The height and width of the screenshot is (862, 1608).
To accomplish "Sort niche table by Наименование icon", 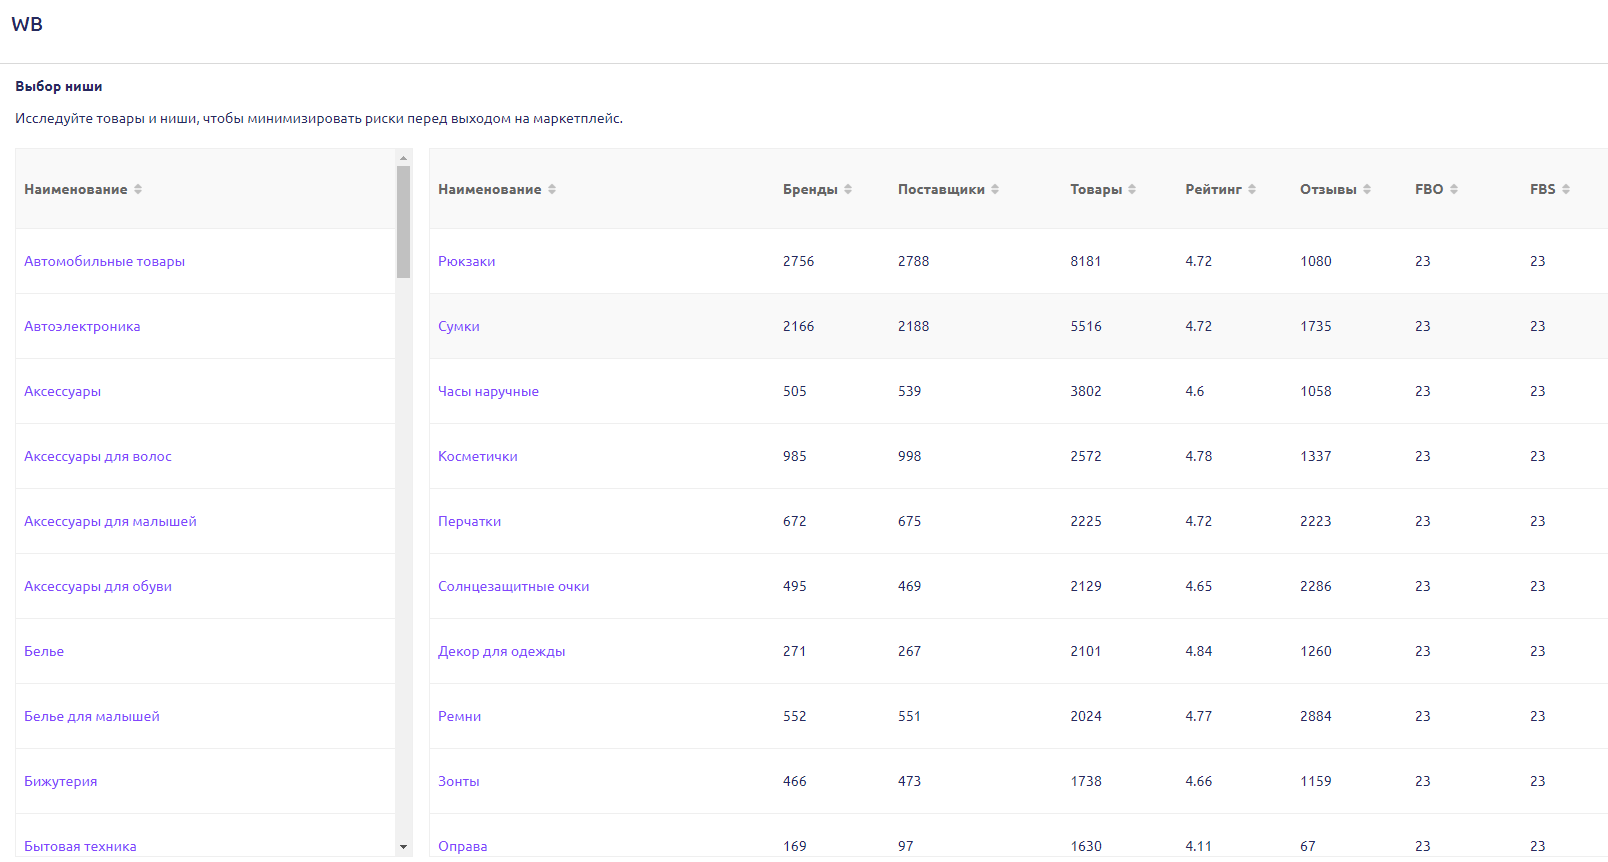I will click(x=552, y=189).
